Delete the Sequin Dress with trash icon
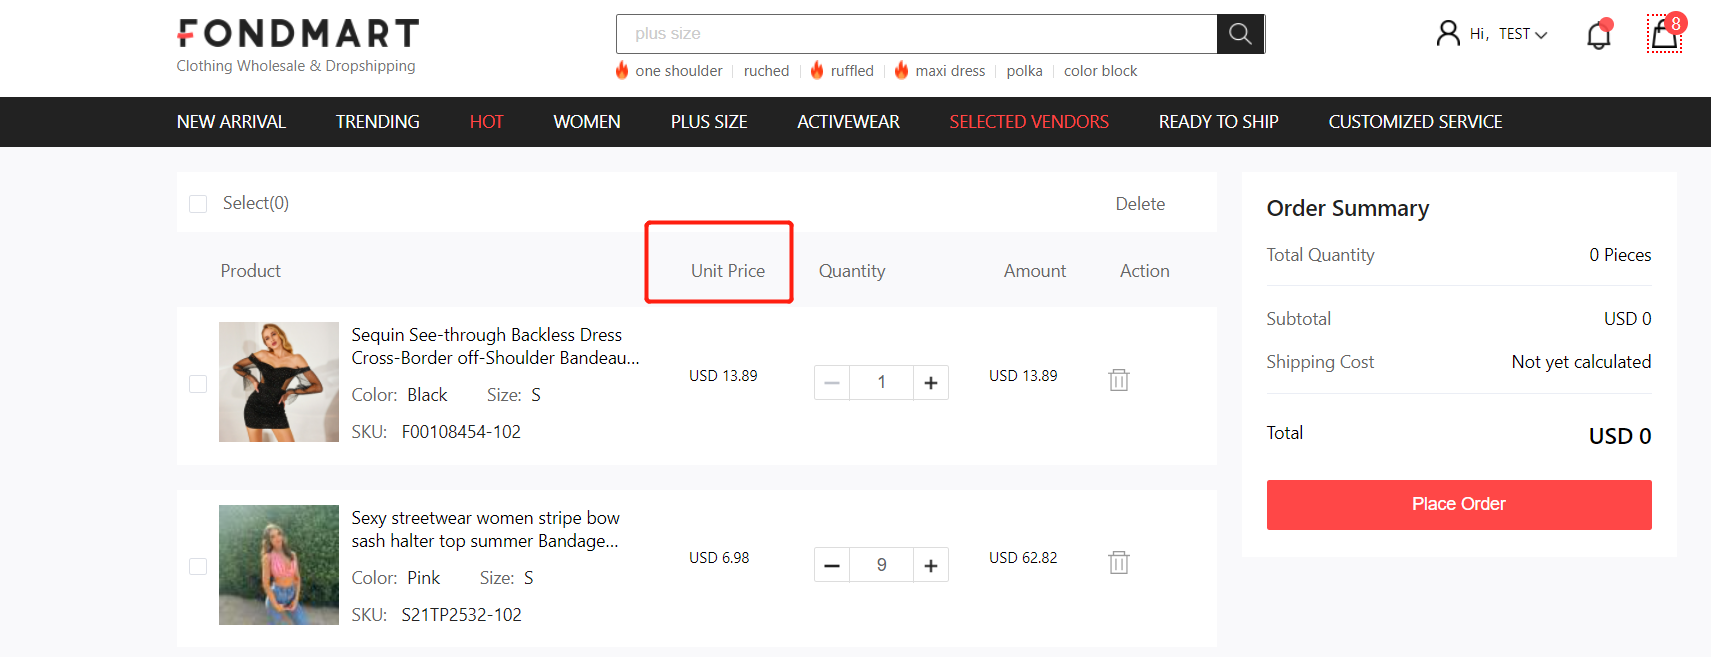 pos(1118,380)
